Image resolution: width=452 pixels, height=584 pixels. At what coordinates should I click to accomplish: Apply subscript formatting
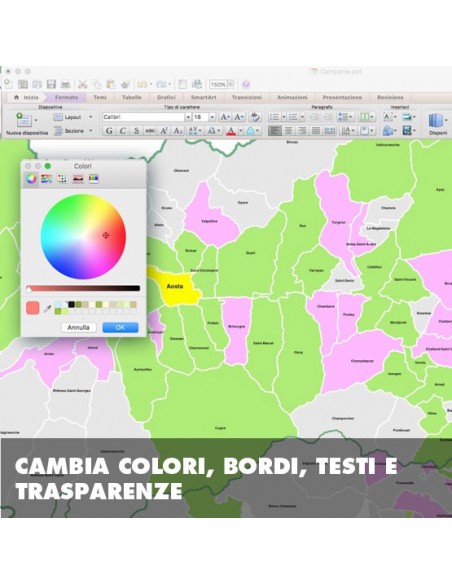tap(178, 131)
